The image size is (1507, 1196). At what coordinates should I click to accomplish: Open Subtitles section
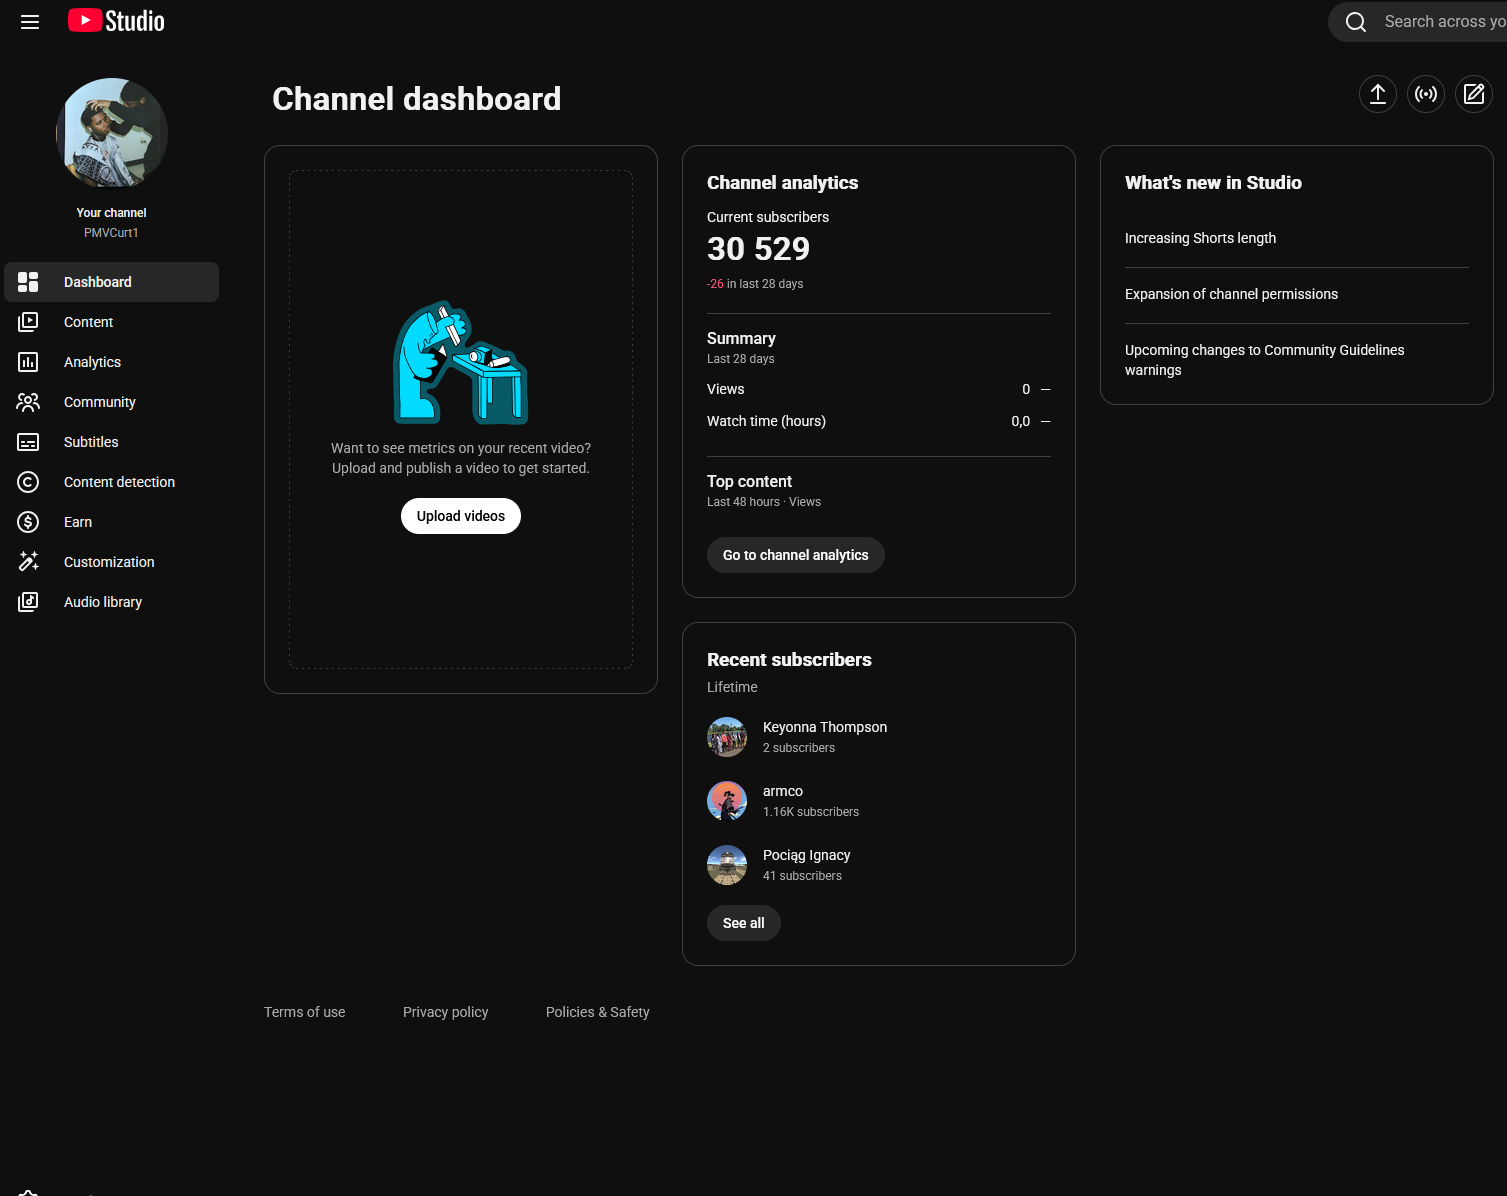(112, 442)
